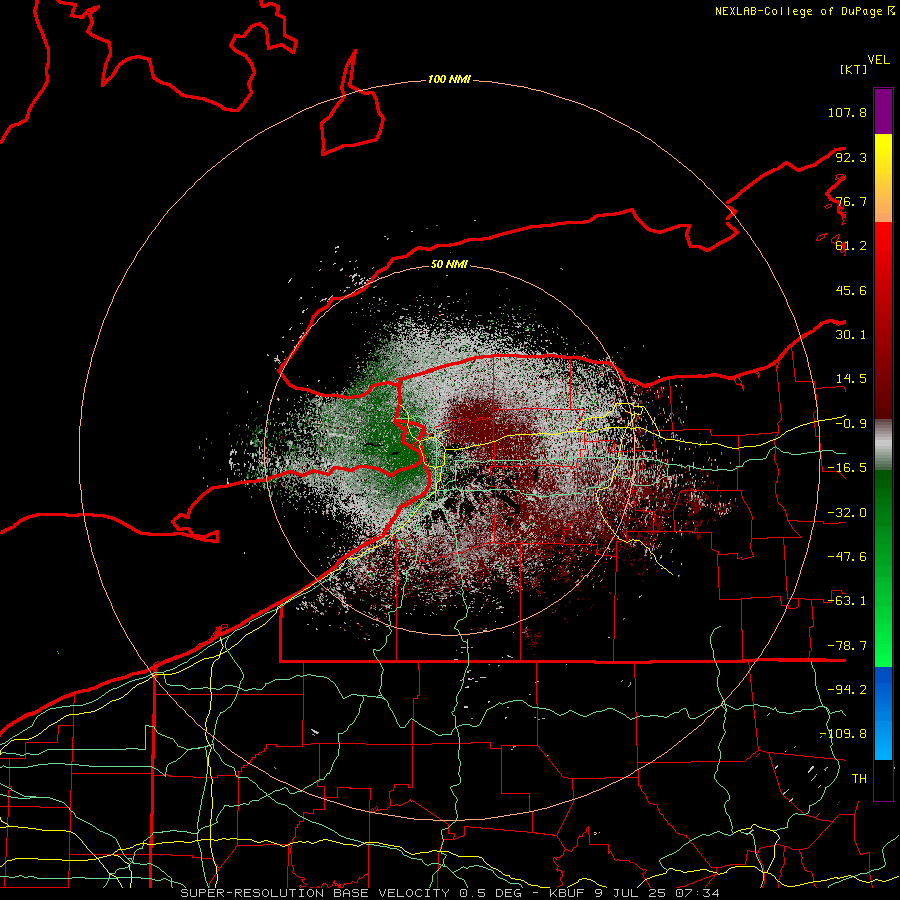The image size is (900, 900).
Task: Click the -47.6 velocity scale value
Action: tap(847, 557)
